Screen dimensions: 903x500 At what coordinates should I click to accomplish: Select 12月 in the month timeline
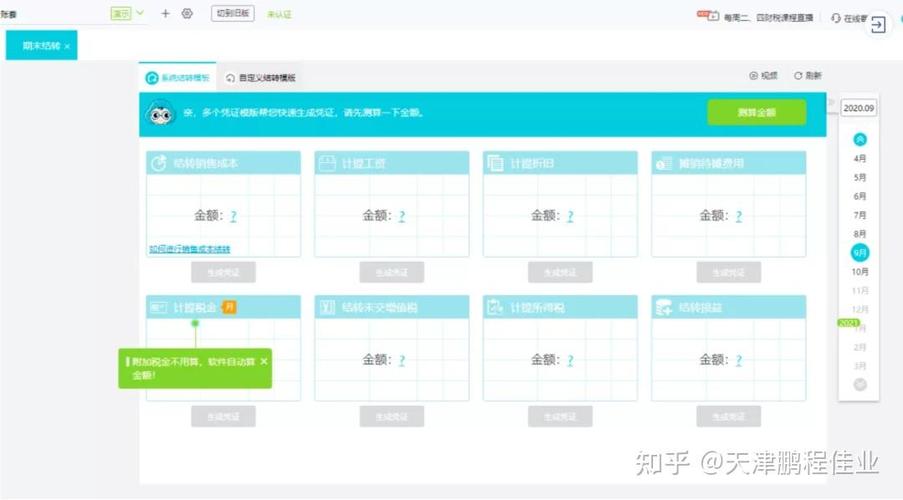pos(860,309)
